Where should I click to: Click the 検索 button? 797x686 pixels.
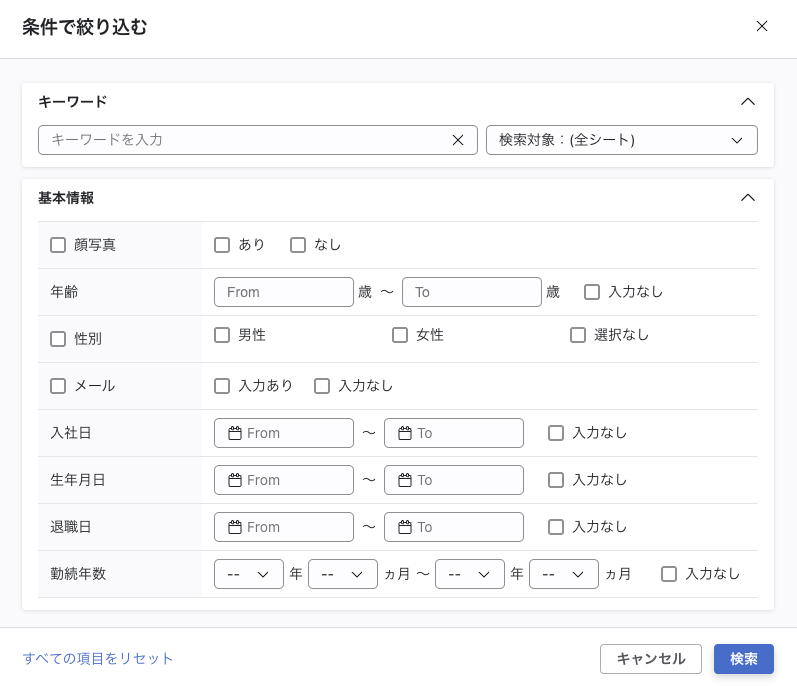point(744,659)
